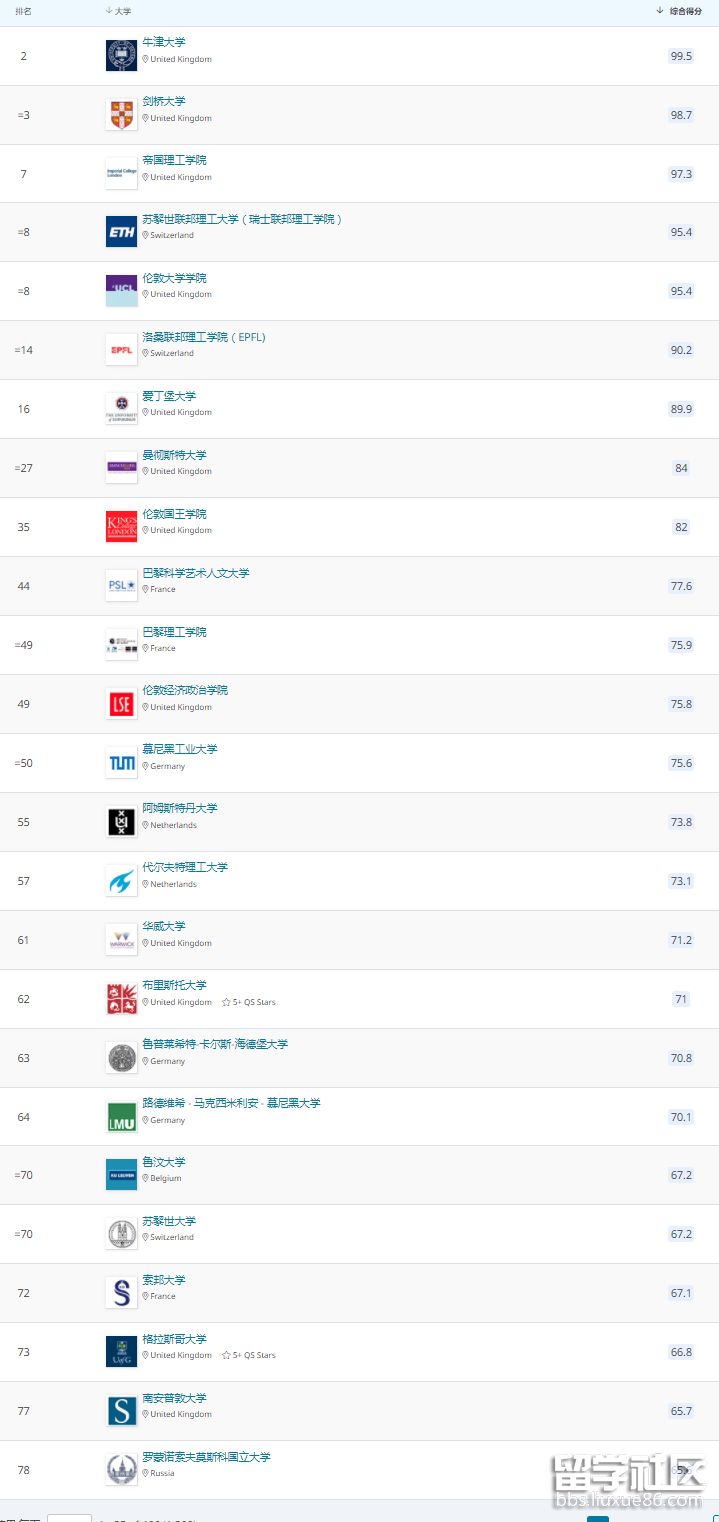Click the 5+ QS Stars badge for 布里斯托大学

[x=249, y=1002]
